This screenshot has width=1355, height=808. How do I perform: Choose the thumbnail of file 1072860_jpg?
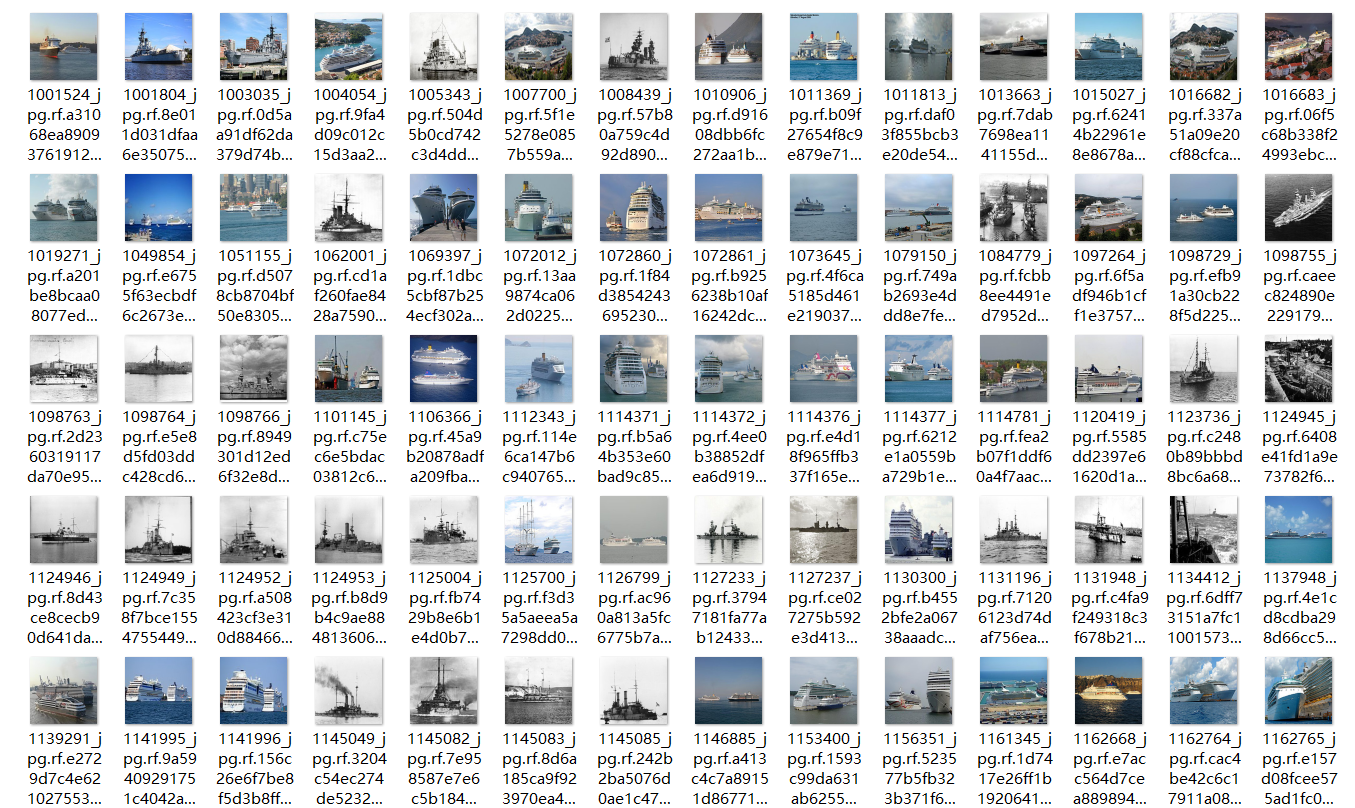[x=634, y=207]
